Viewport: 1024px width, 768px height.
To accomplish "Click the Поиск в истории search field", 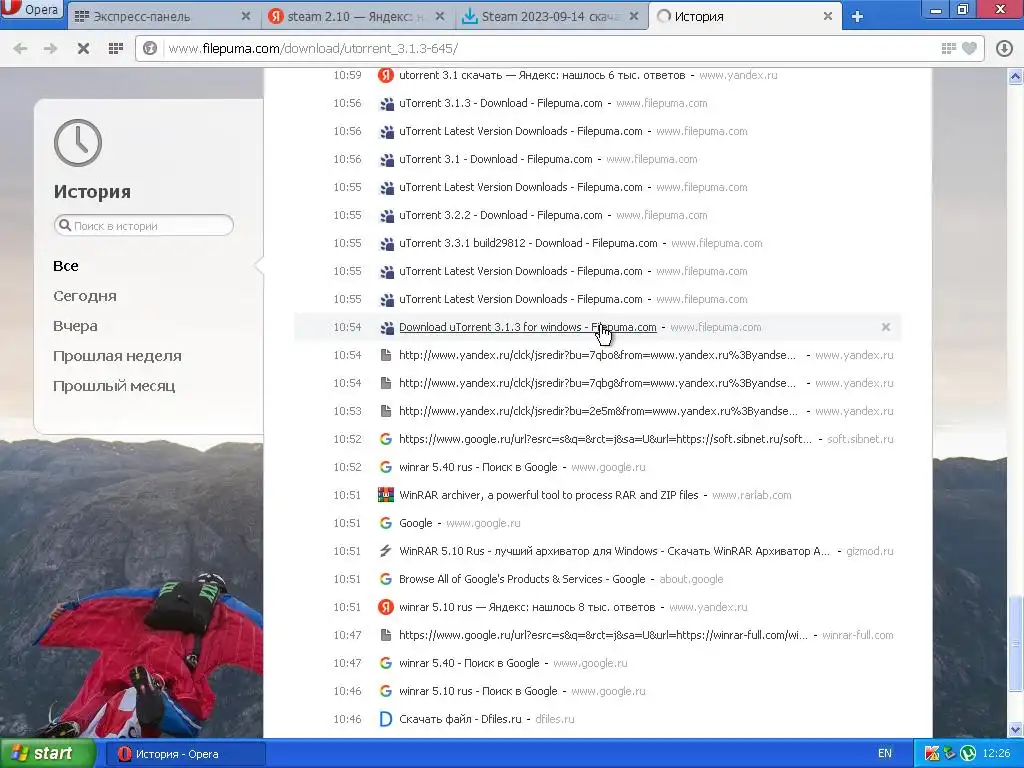I will (144, 225).
